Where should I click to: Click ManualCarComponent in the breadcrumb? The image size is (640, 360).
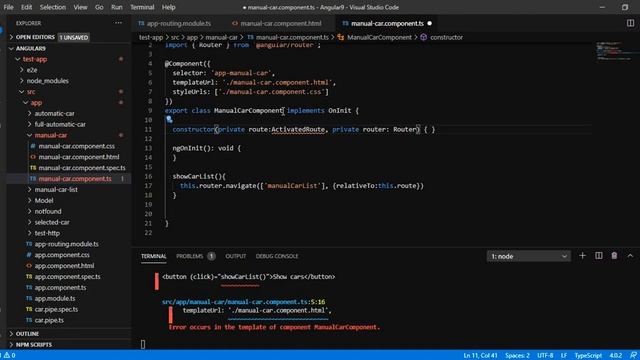pos(379,38)
